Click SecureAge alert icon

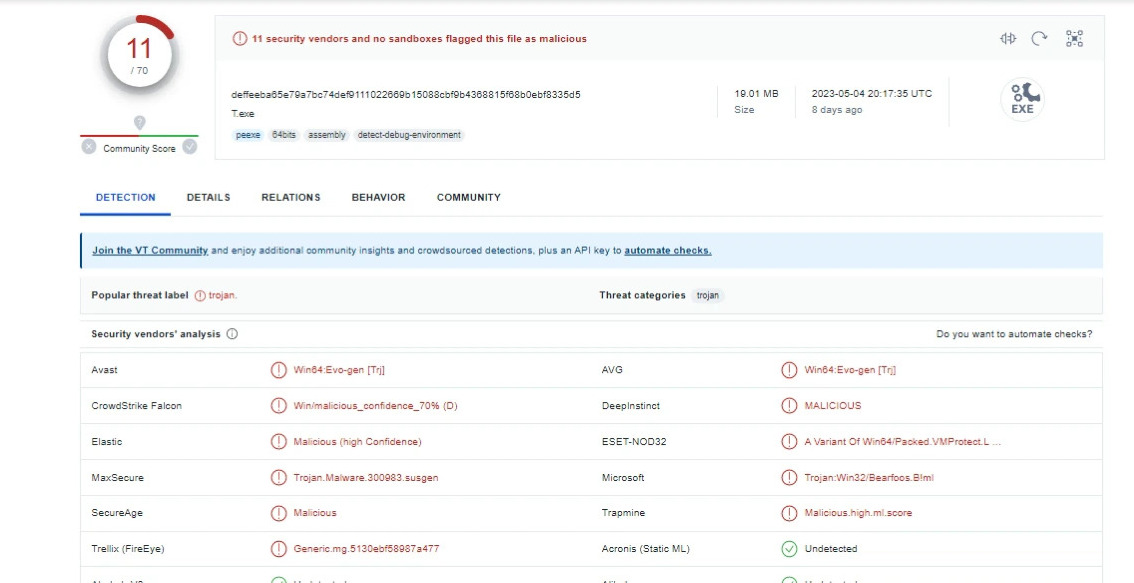pos(278,513)
